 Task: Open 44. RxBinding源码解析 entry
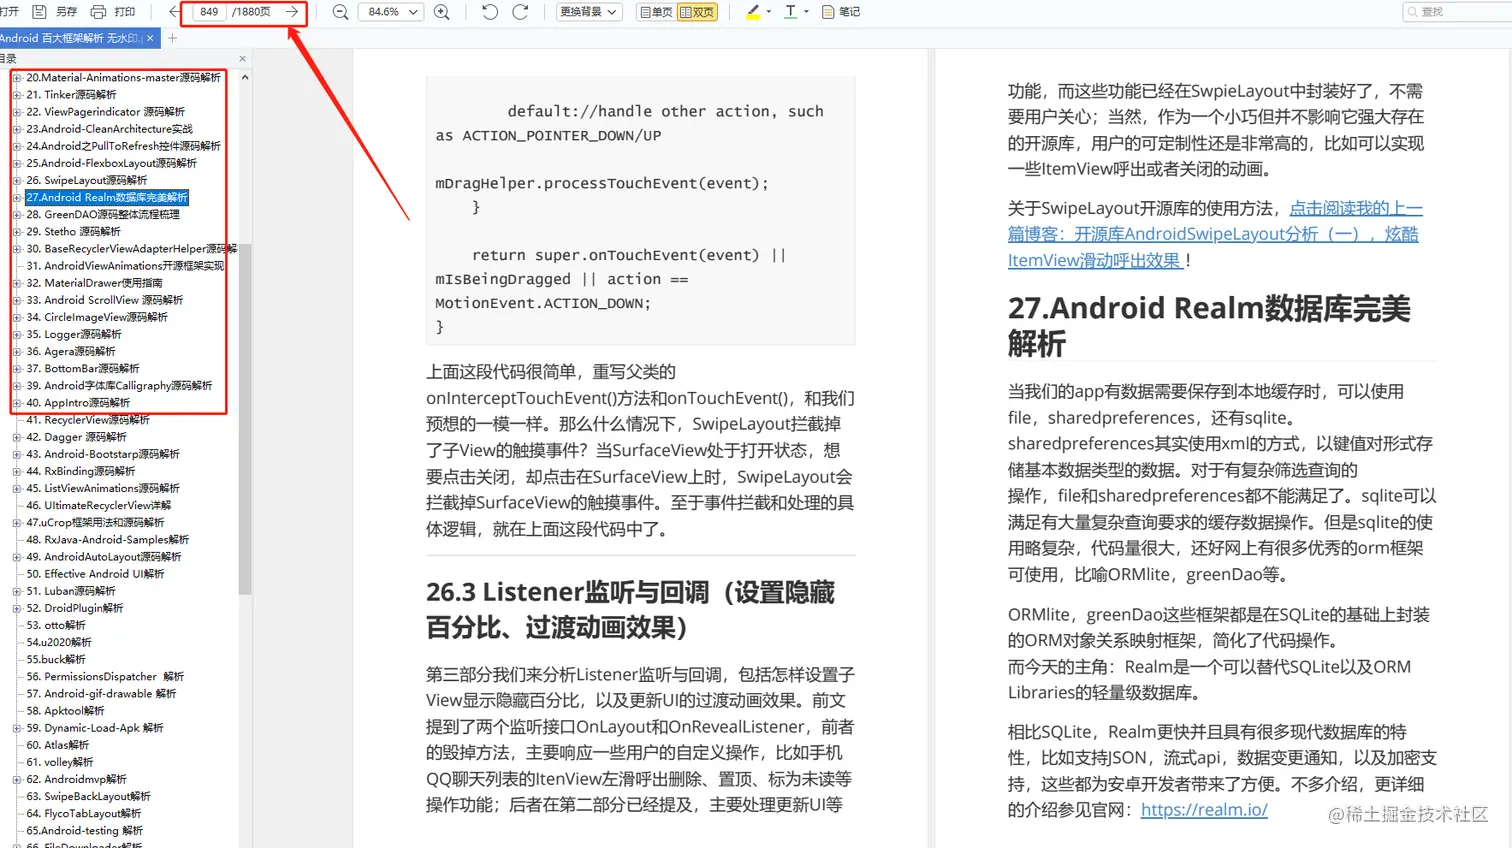point(80,471)
